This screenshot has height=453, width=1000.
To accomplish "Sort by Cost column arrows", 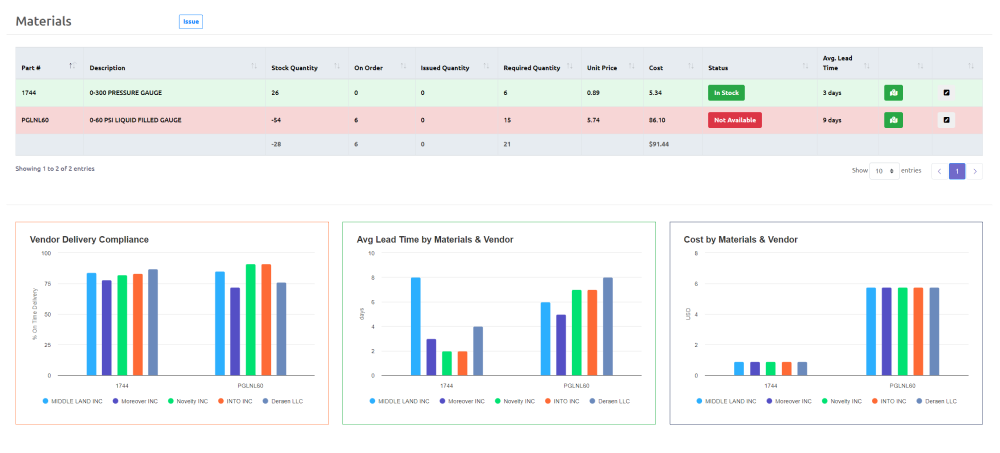I will click(691, 66).
